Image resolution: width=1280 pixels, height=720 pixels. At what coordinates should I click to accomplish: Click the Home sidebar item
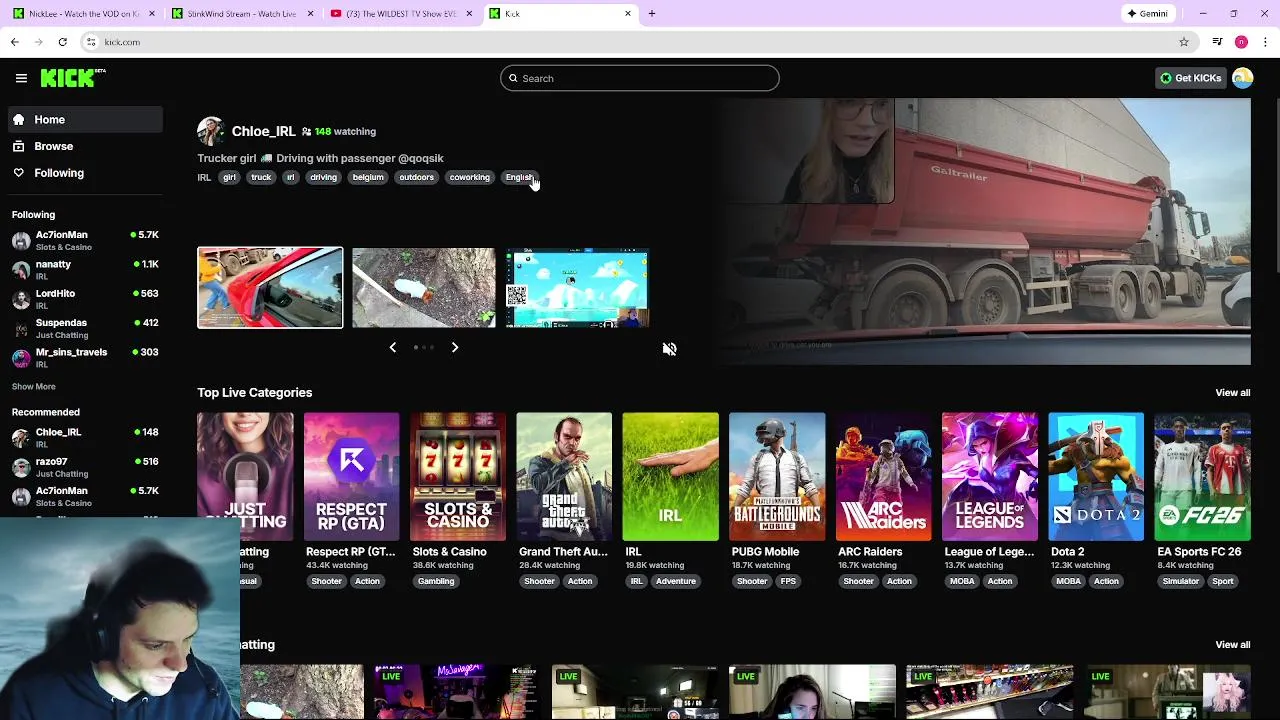coord(84,119)
